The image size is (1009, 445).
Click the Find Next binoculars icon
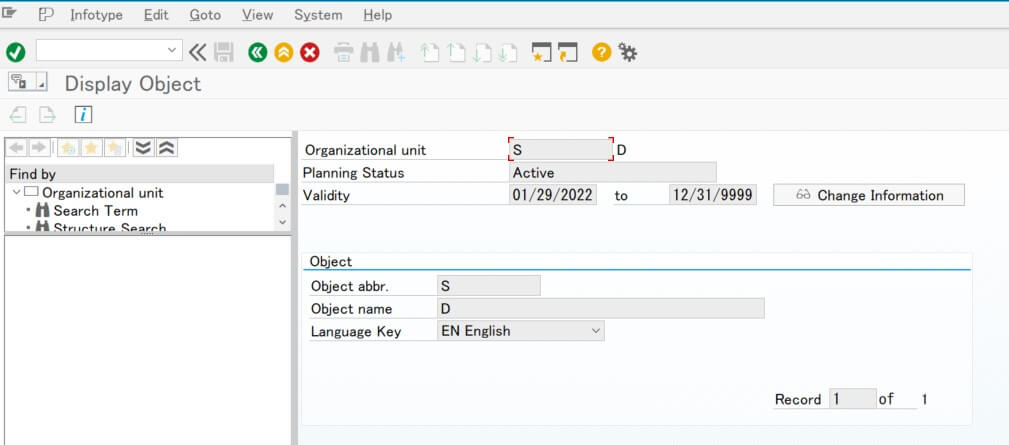click(396, 52)
